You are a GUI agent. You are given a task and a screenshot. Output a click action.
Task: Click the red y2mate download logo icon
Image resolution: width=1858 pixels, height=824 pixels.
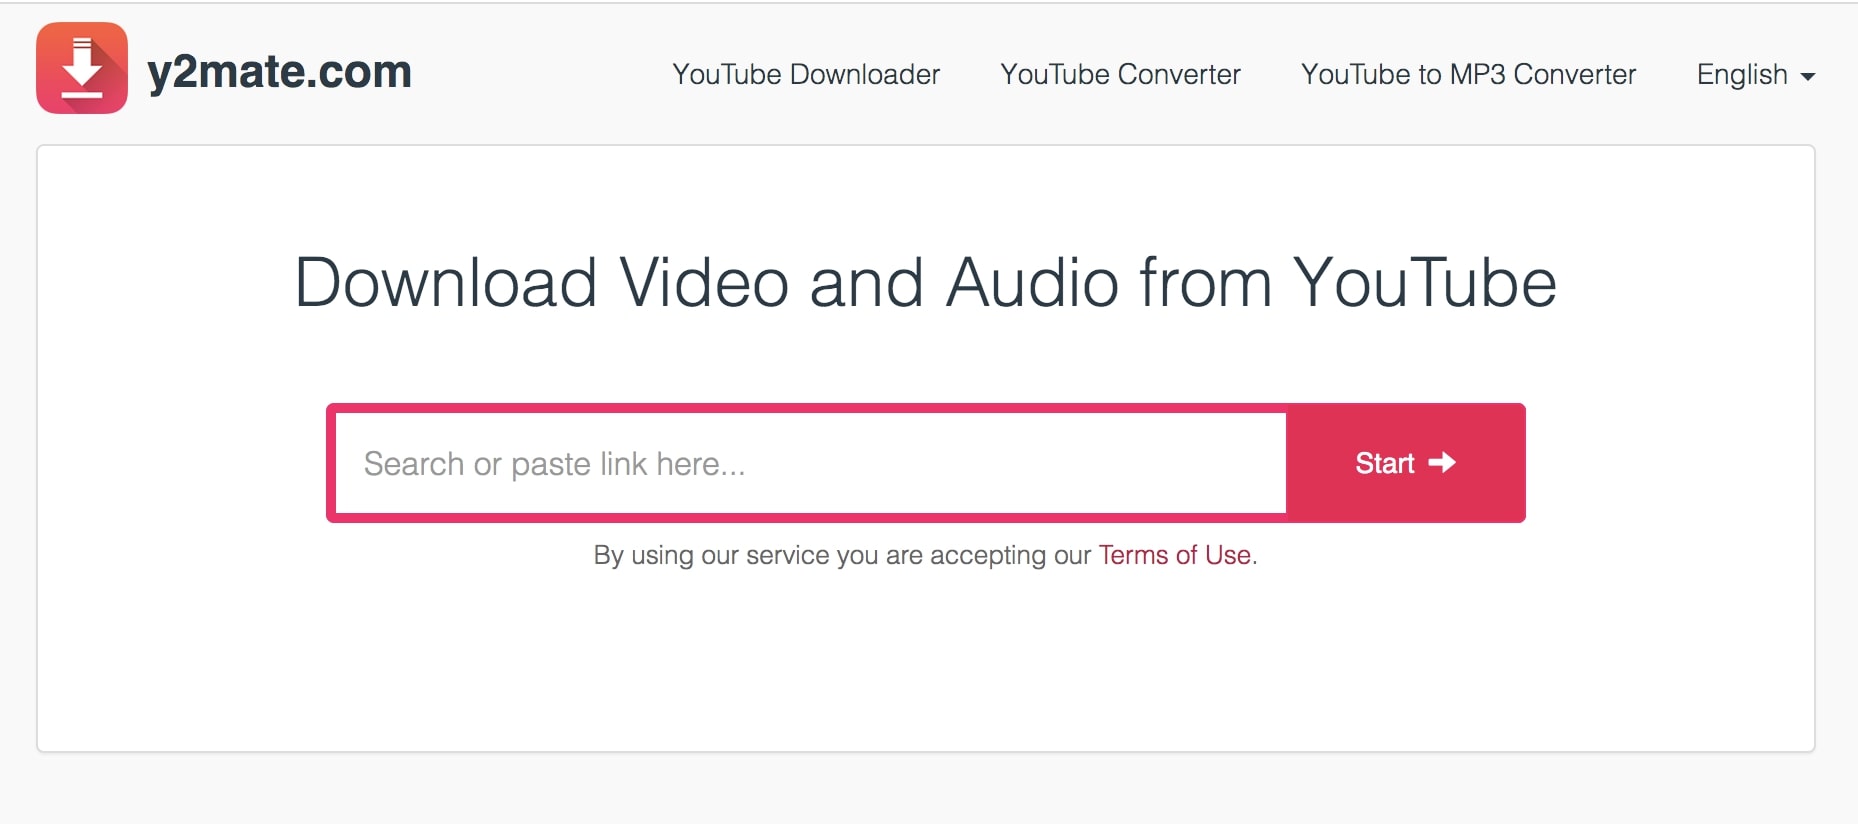[82, 68]
